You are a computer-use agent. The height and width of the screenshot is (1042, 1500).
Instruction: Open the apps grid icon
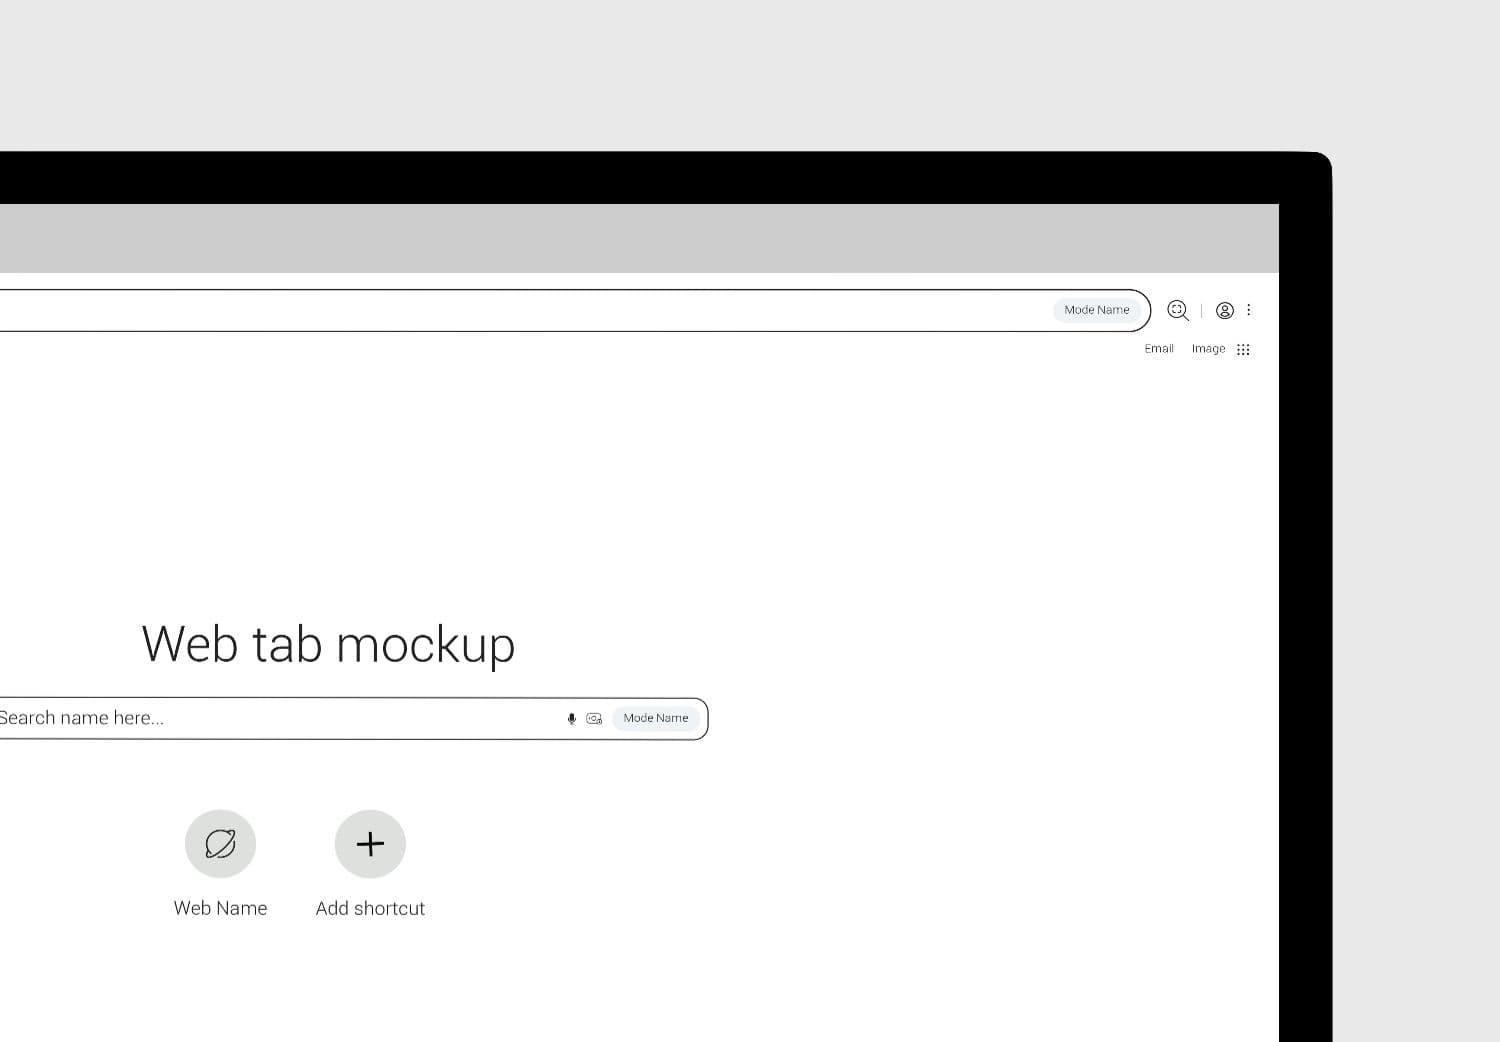(x=1243, y=349)
